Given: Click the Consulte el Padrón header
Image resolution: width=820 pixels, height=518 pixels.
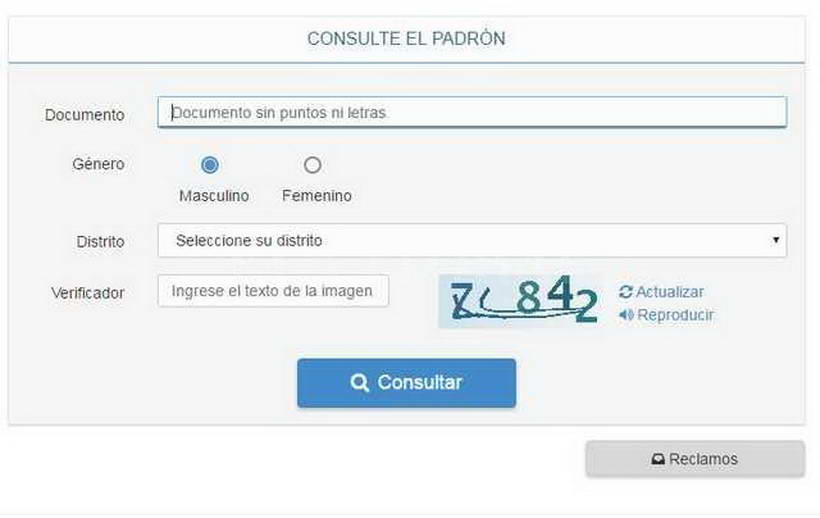Looking at the screenshot, I should click(x=406, y=39).
